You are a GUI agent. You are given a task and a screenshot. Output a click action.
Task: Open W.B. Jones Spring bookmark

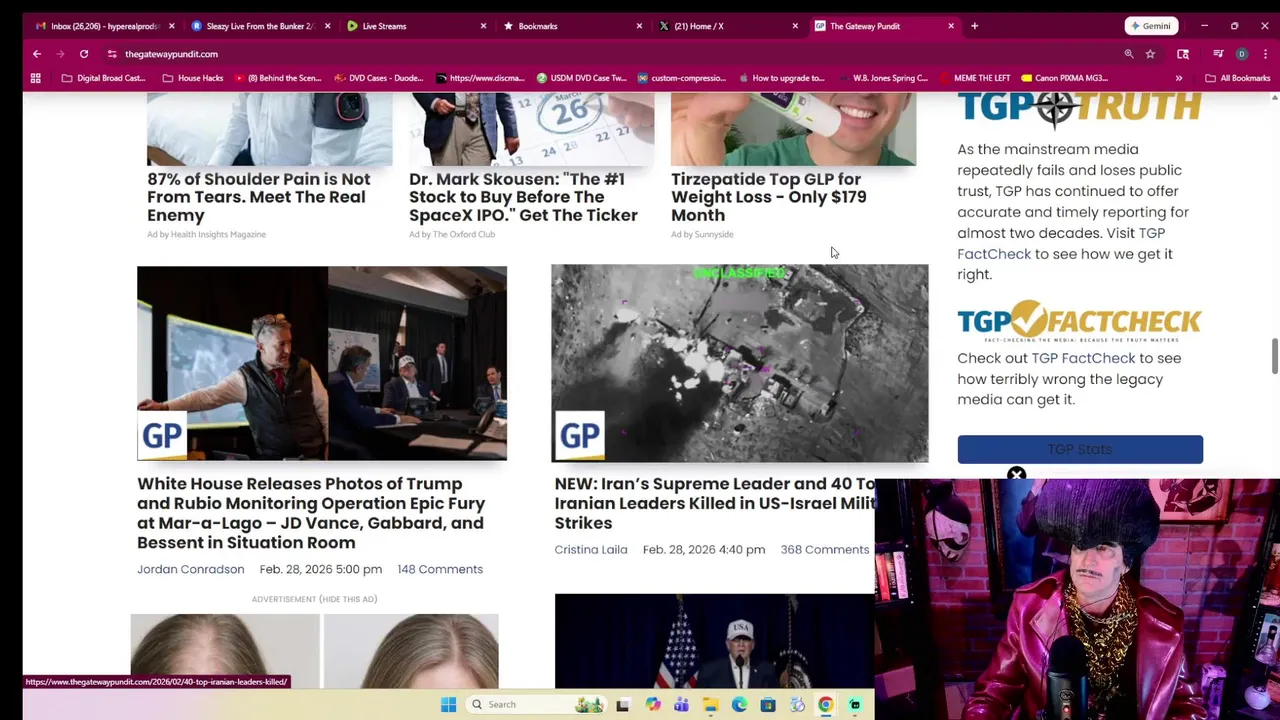click(884, 78)
